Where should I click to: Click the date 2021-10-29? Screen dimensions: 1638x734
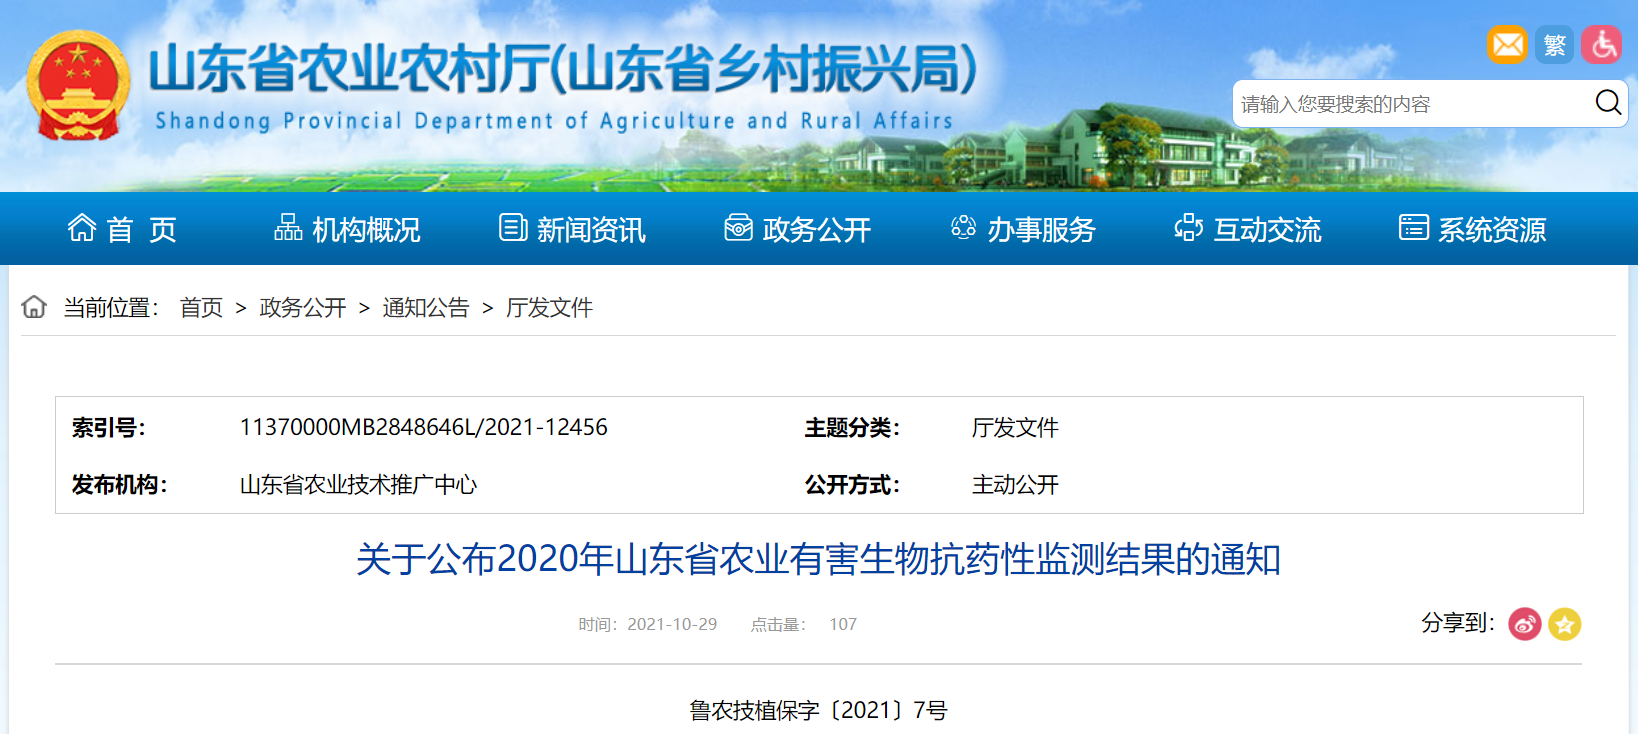(672, 624)
